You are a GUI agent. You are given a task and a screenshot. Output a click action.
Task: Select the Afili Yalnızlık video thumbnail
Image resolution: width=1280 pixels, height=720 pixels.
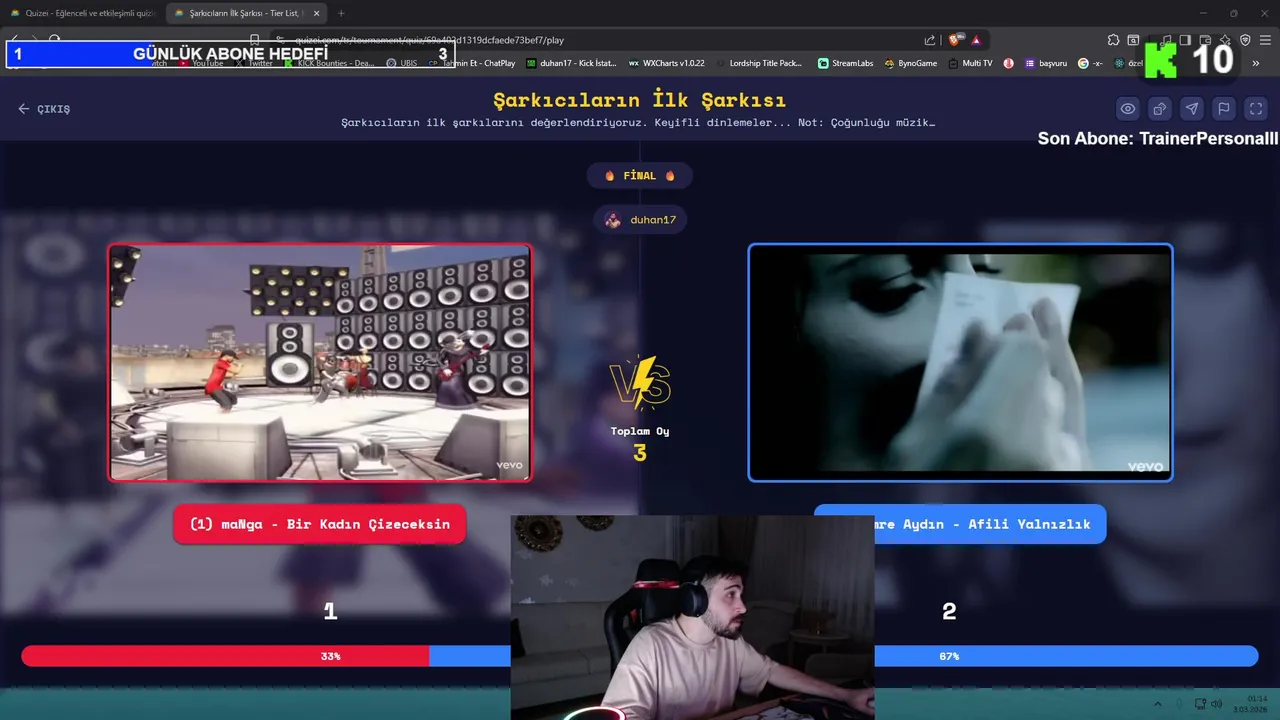coord(960,363)
